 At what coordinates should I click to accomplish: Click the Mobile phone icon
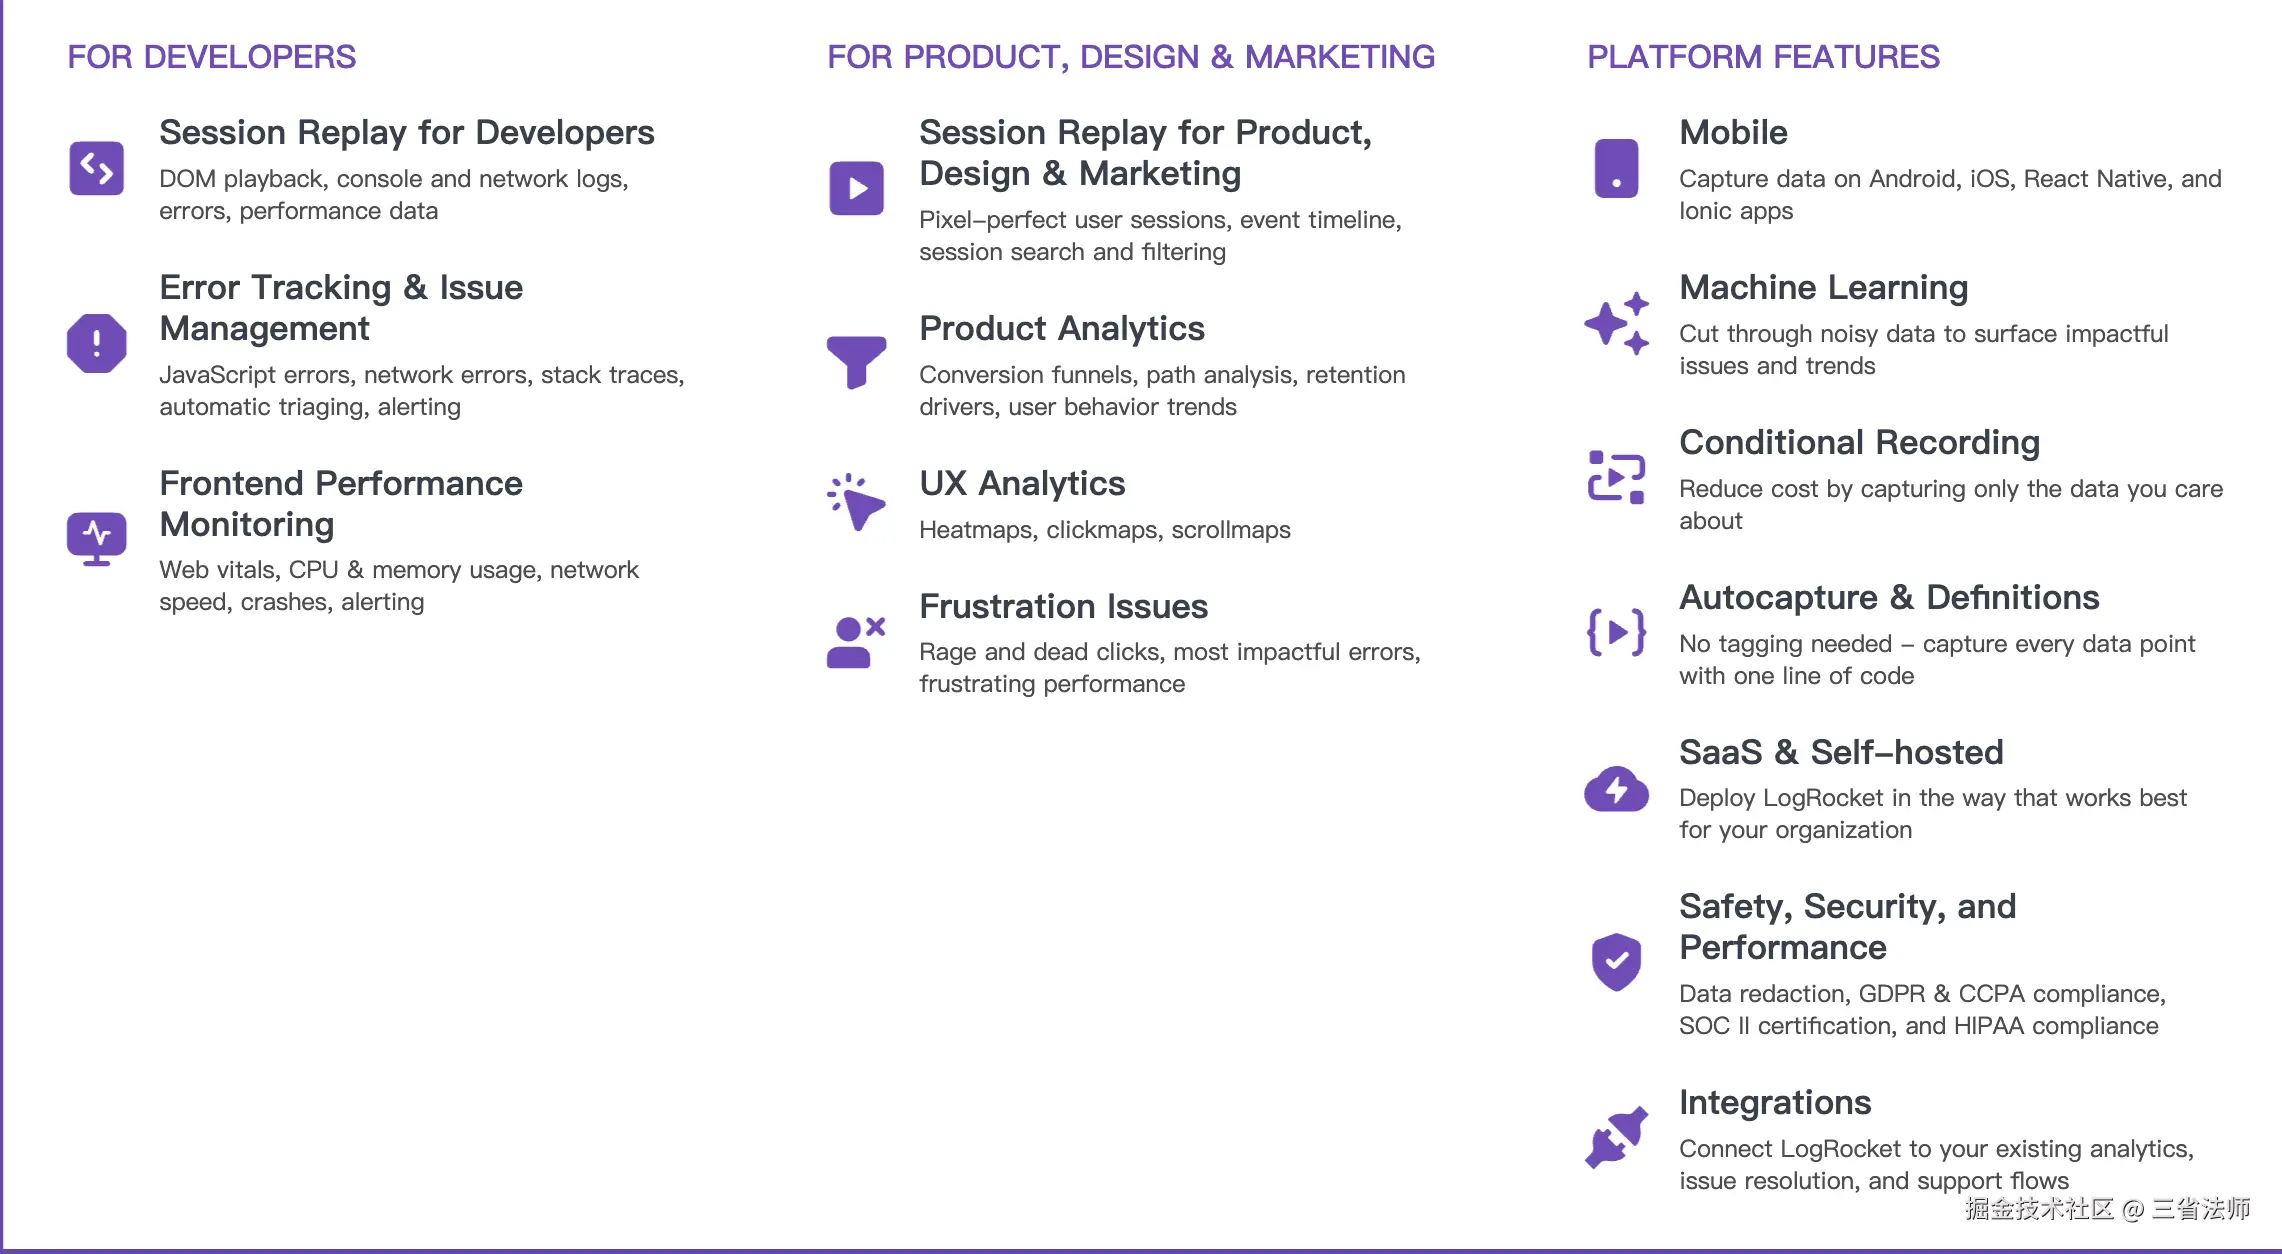pos(1616,168)
